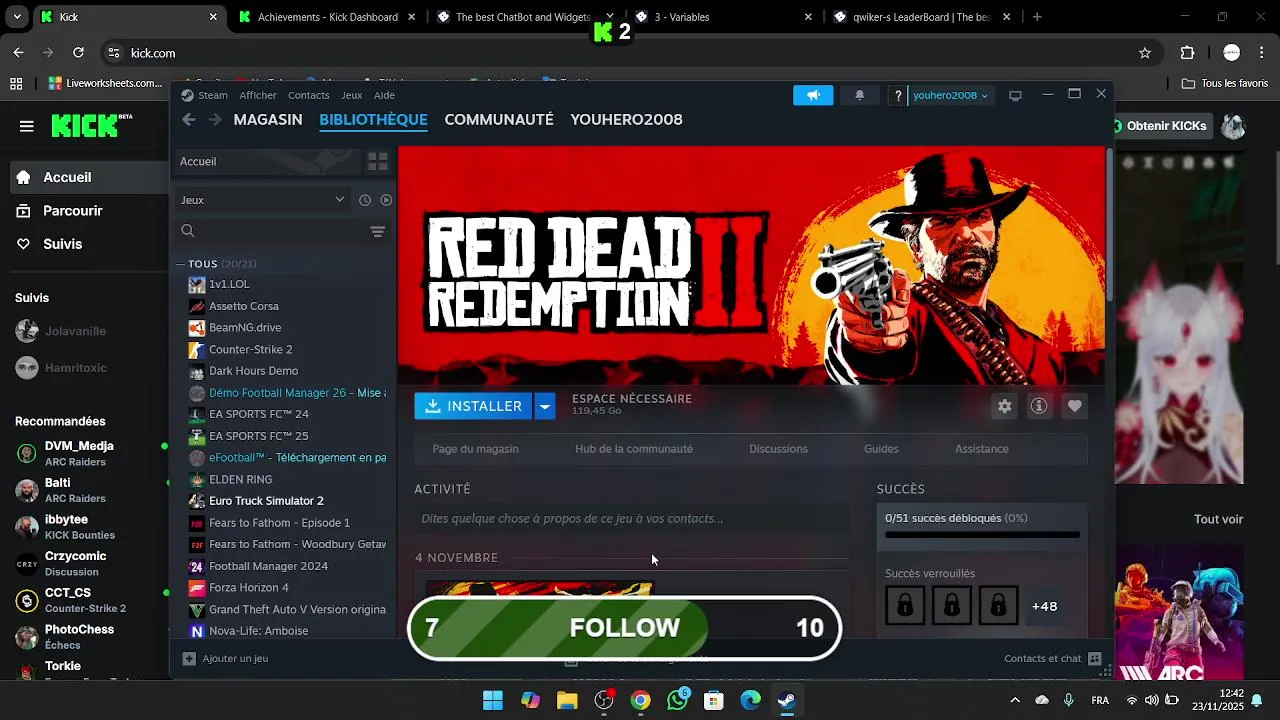Viewport: 1280px width, 720px height.
Task: Open Parcourir in Kick sidebar
Action: click(x=73, y=211)
